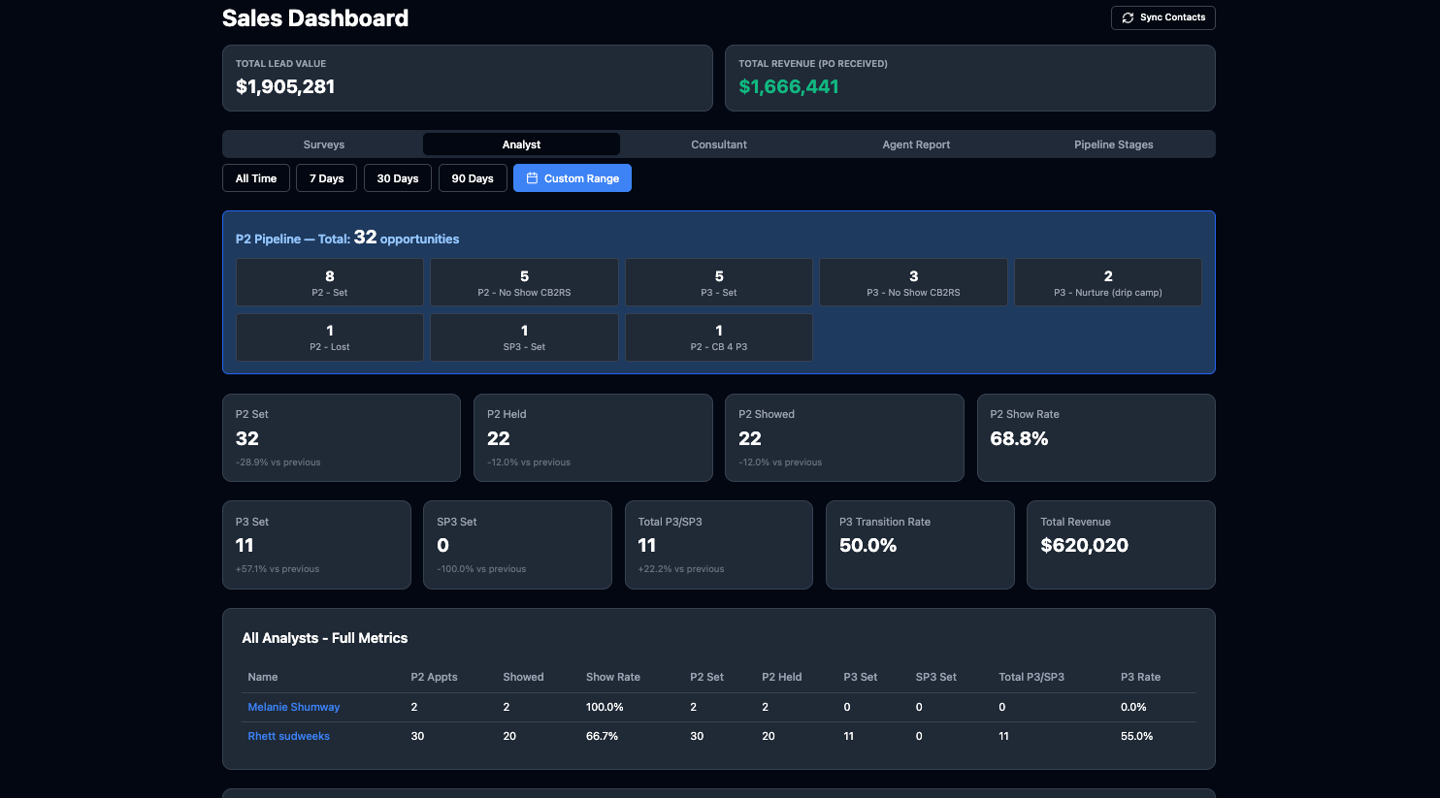This screenshot has width=1440, height=798.
Task: Select the Pipeline Stages tab
Action: point(1114,144)
